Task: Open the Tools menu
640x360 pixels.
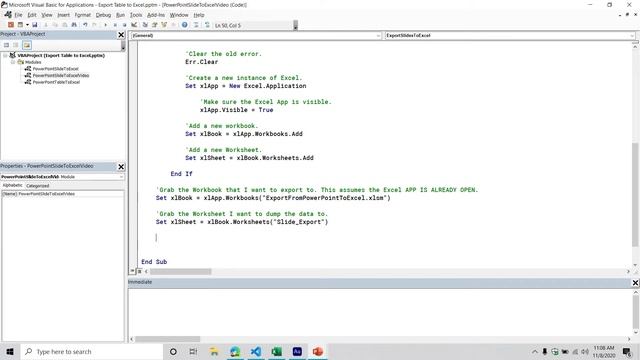Action: coord(136,15)
